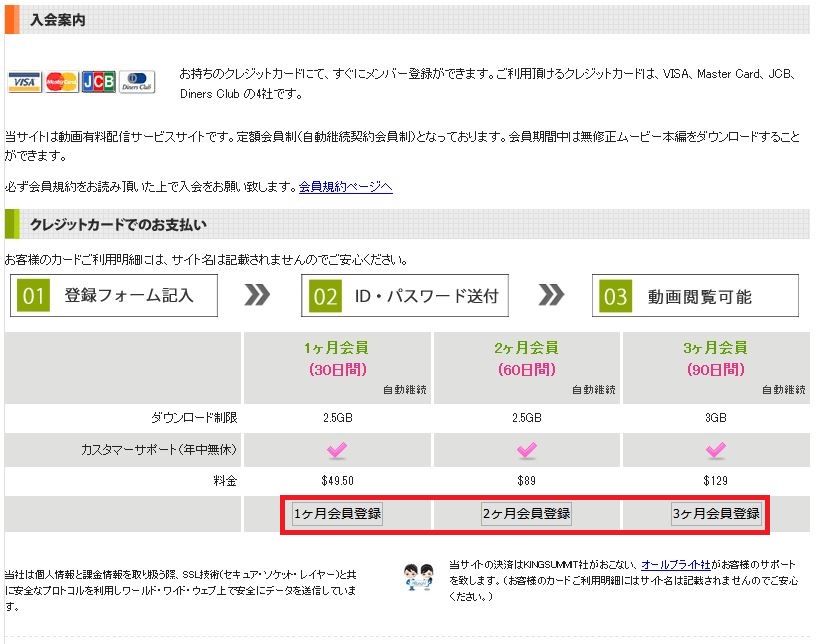The image size is (817, 644).
Task: Click the 入会案内 section heading
Action: coord(58,20)
